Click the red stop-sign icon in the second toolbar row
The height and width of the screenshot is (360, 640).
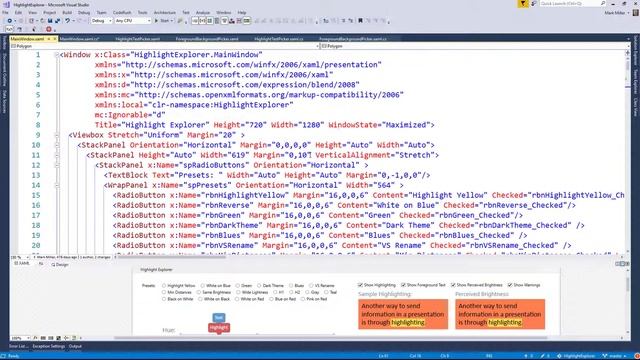click(49, 29)
